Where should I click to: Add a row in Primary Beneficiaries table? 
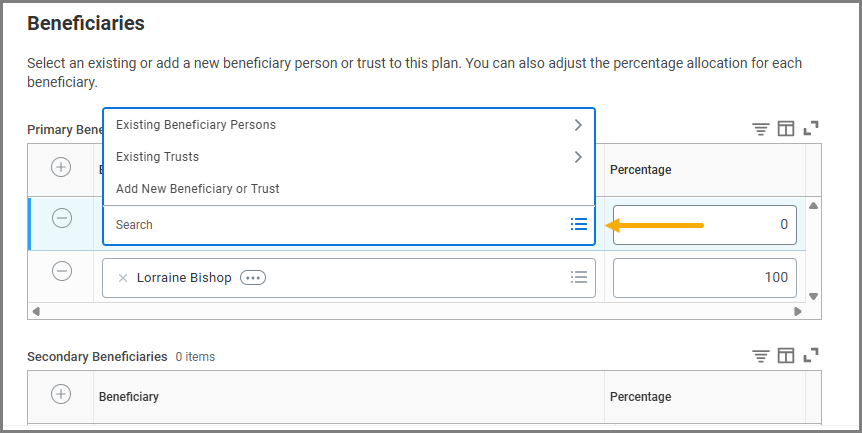click(x=61, y=168)
